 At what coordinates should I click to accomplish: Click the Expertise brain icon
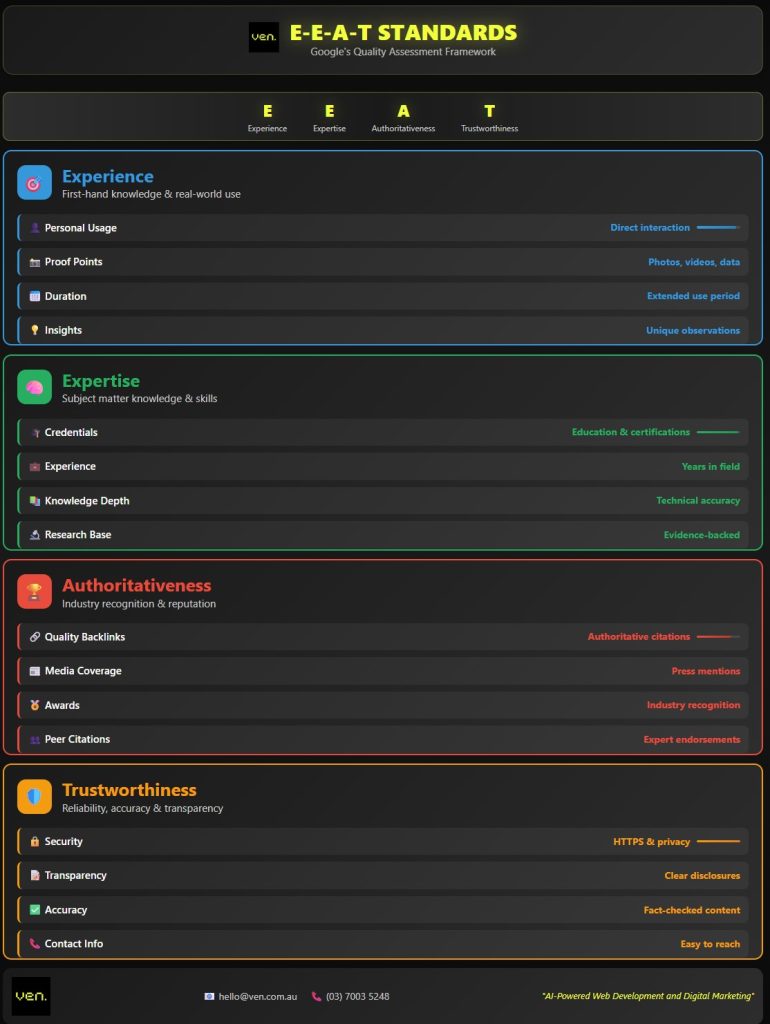click(34, 387)
